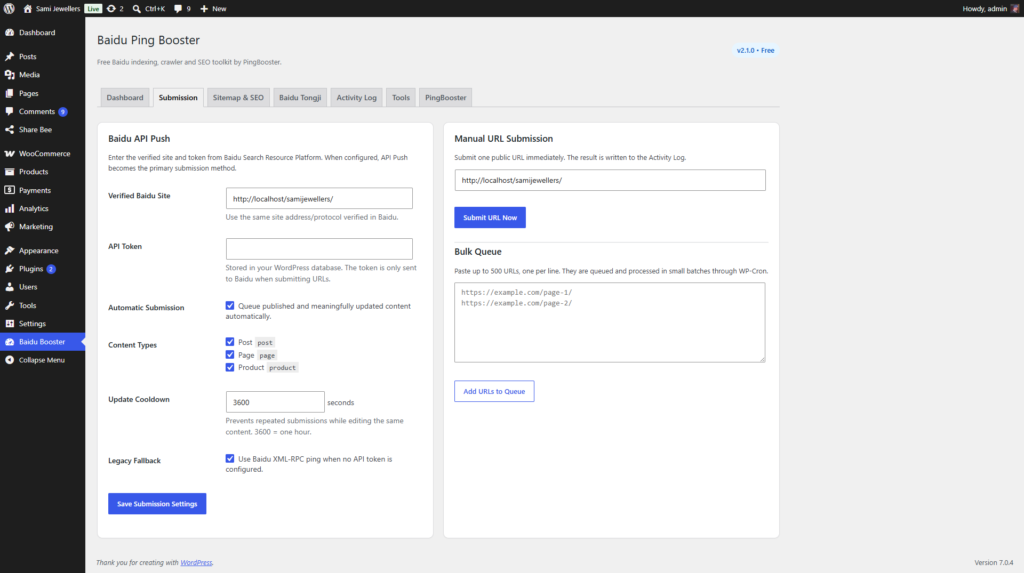Click the Plugins update count badge
Image resolution: width=1024 pixels, height=573 pixels.
51,269
